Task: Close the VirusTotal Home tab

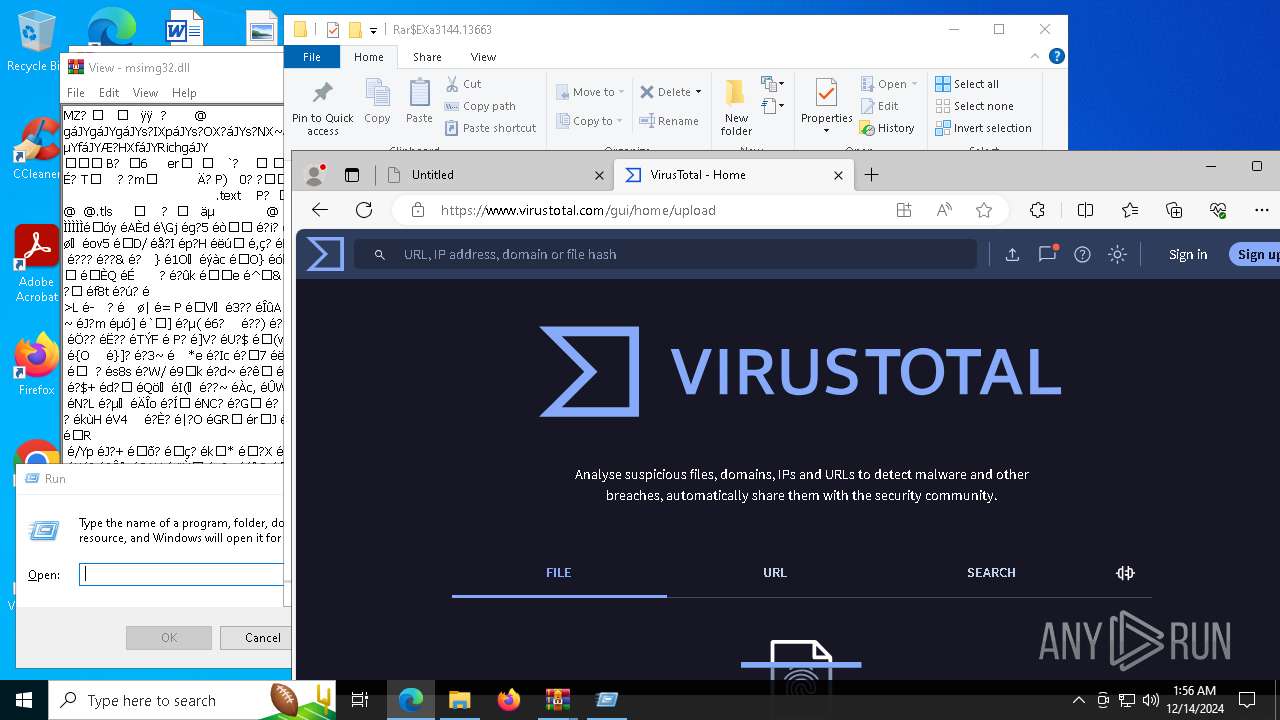Action: [839, 174]
